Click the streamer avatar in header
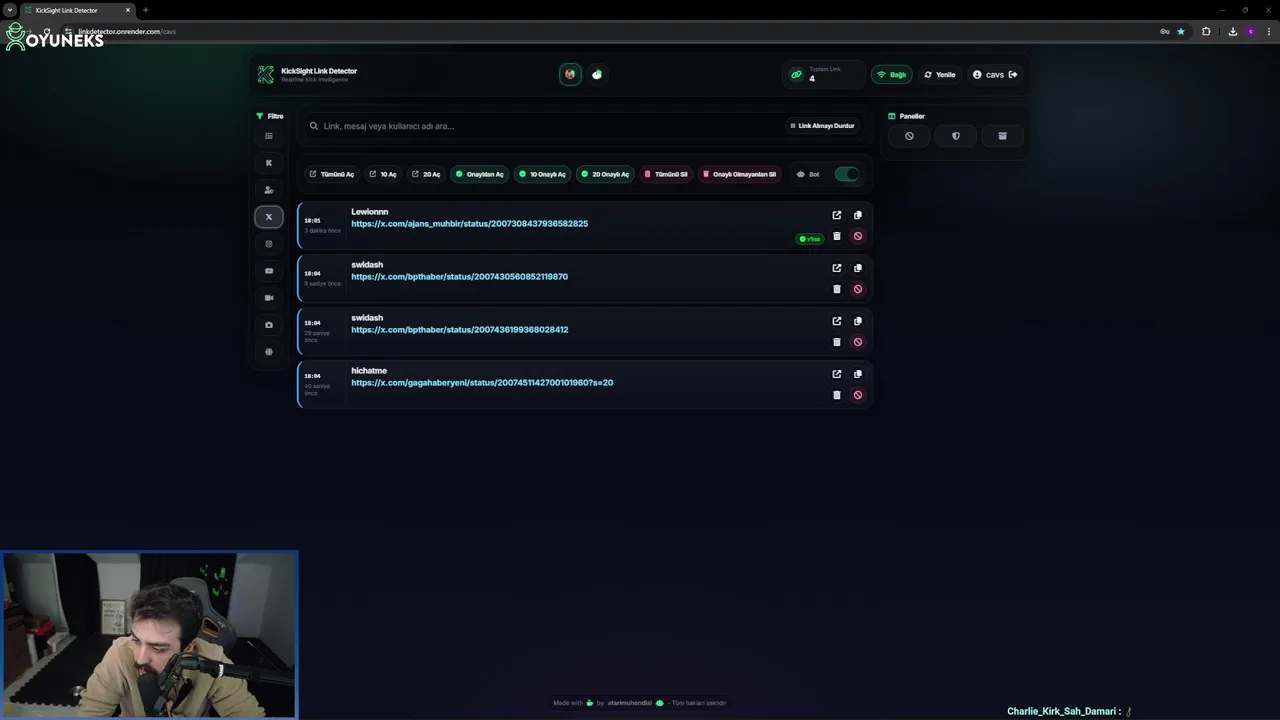The width and height of the screenshot is (1280, 720). (570, 74)
